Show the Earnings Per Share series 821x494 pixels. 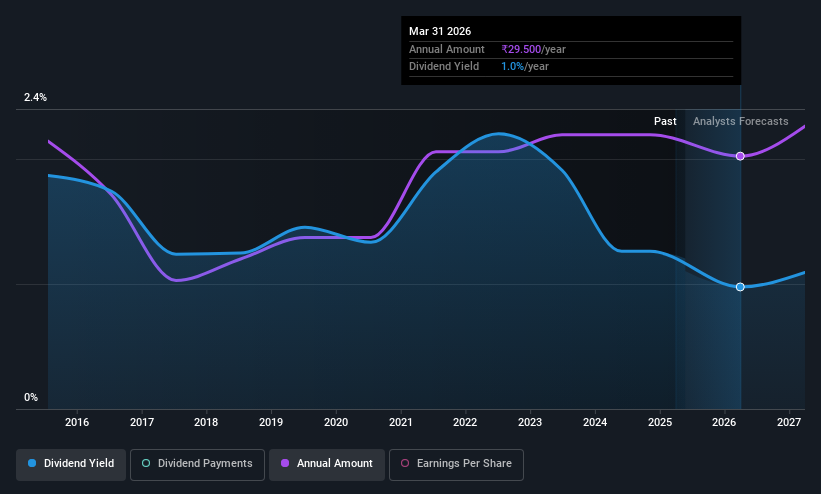[456, 464]
